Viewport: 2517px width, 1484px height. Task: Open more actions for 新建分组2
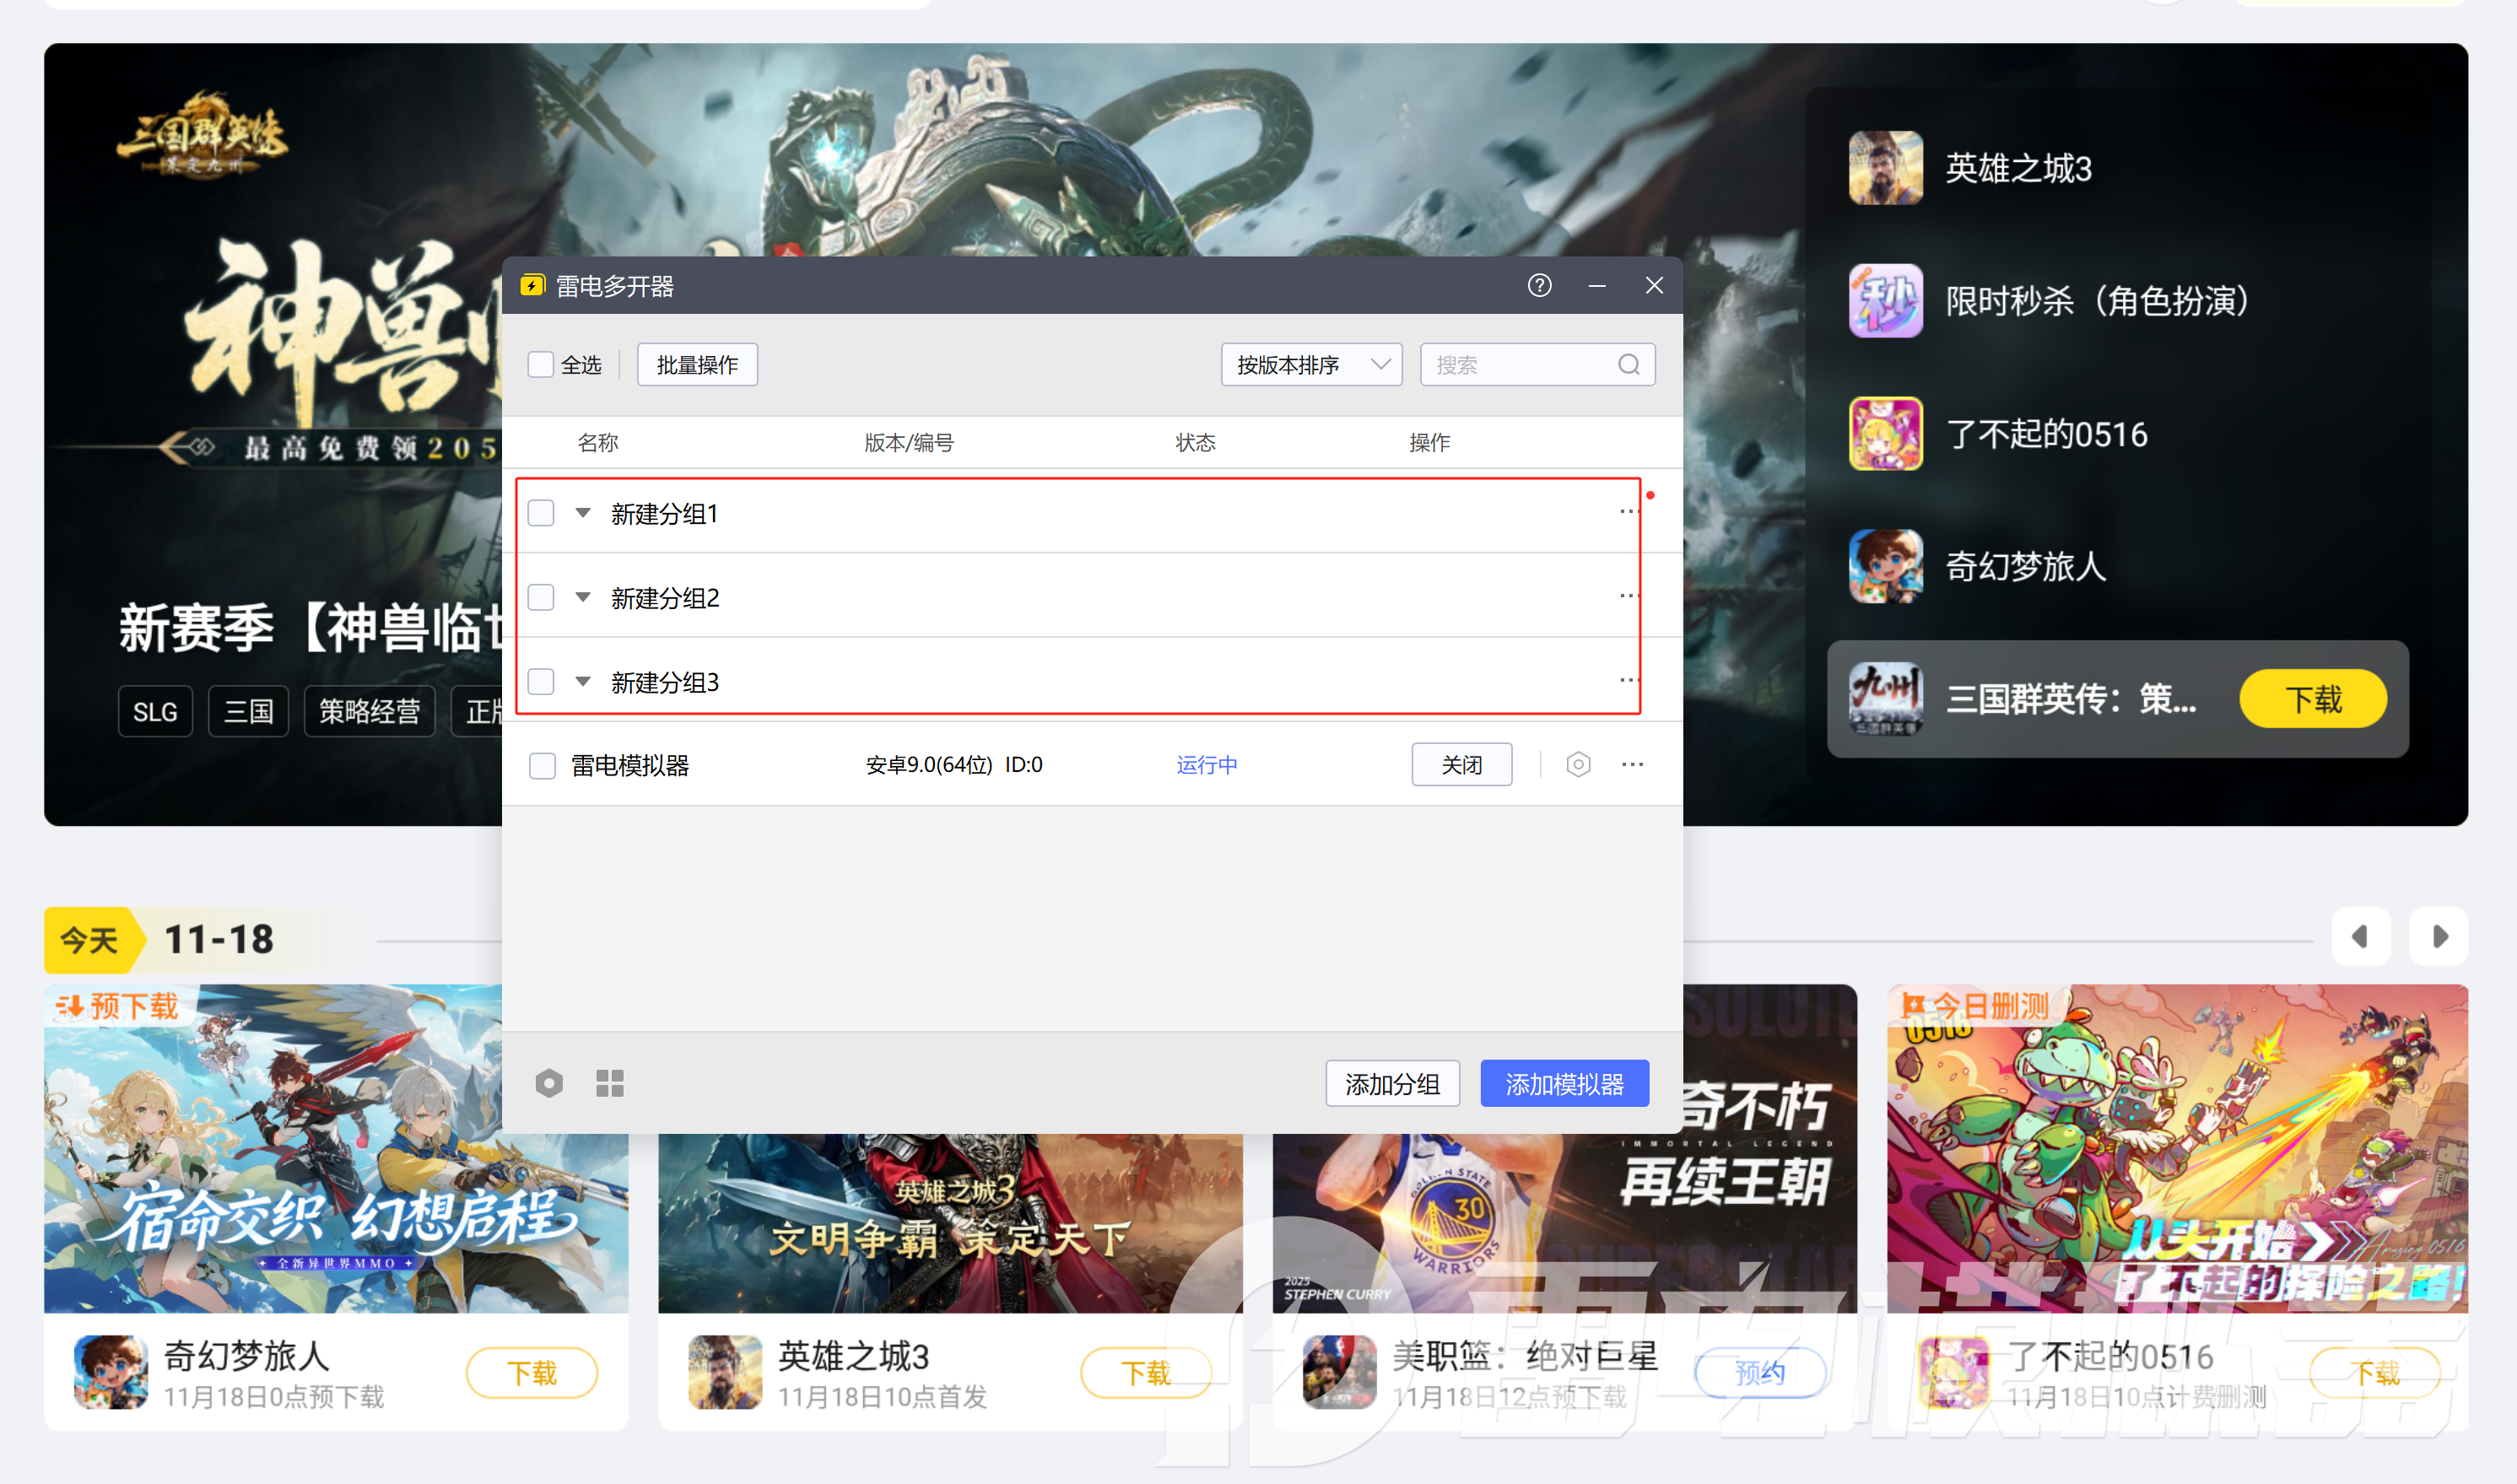[x=1628, y=596]
